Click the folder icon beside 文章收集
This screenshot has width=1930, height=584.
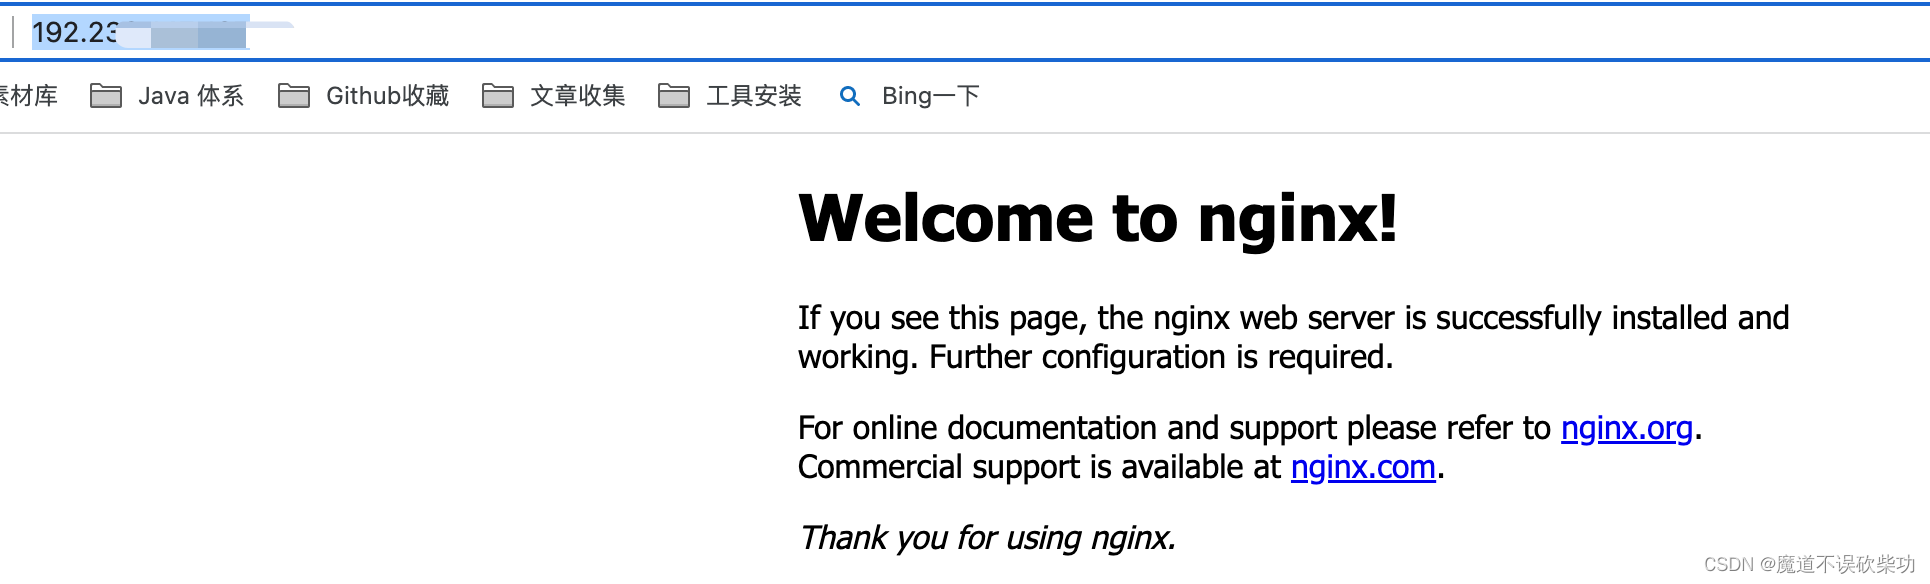tap(498, 96)
